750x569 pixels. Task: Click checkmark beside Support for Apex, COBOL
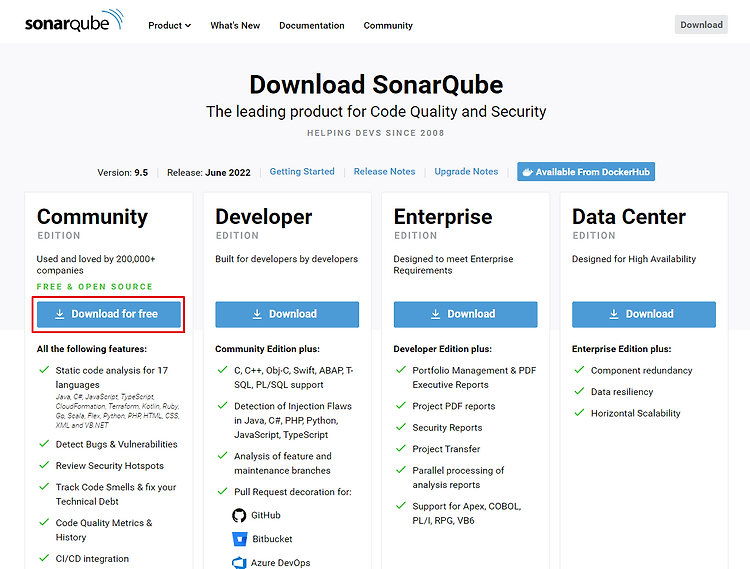point(401,505)
